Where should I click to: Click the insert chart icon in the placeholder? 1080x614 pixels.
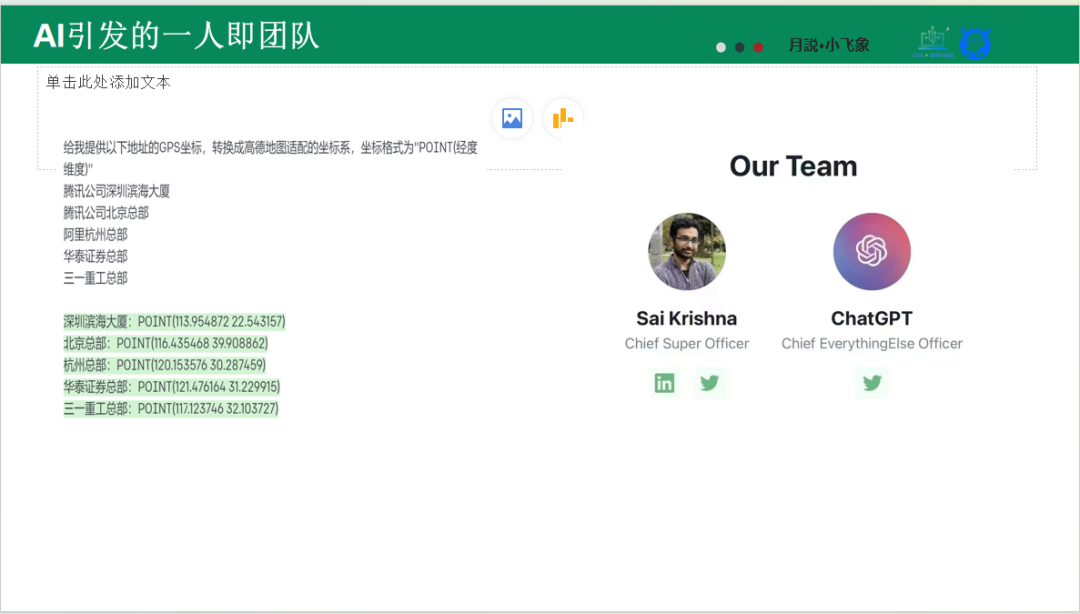pos(563,119)
